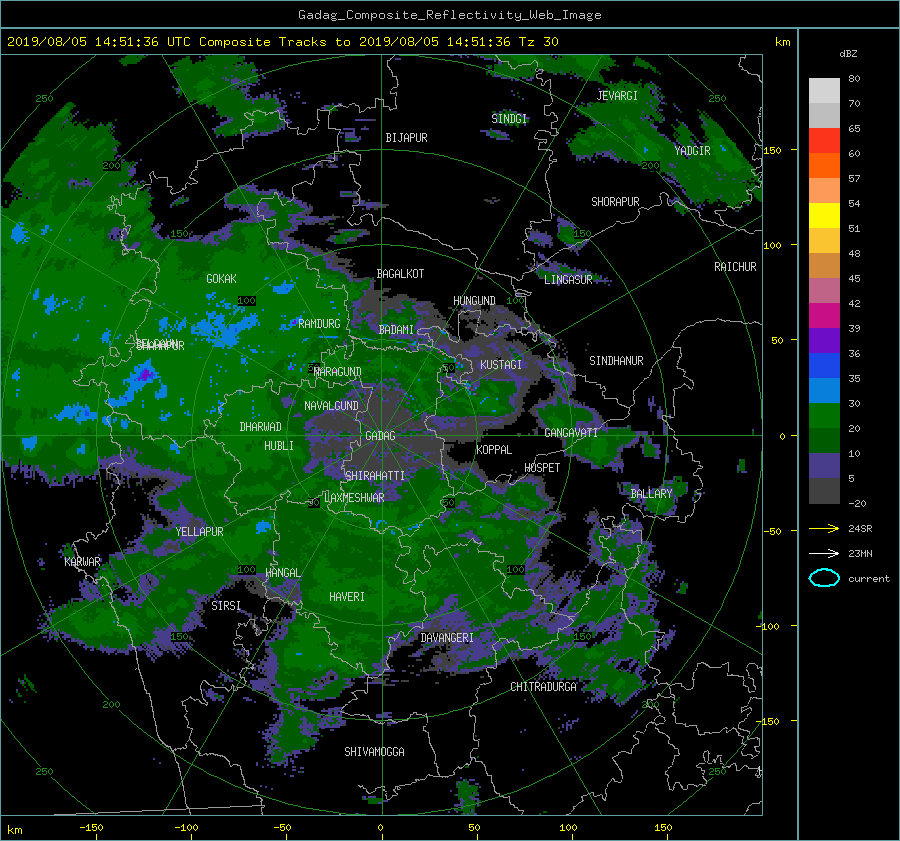Viewport: 900px width, 841px height.
Task: Click the NARAGUND city label
Action: [x=338, y=372]
